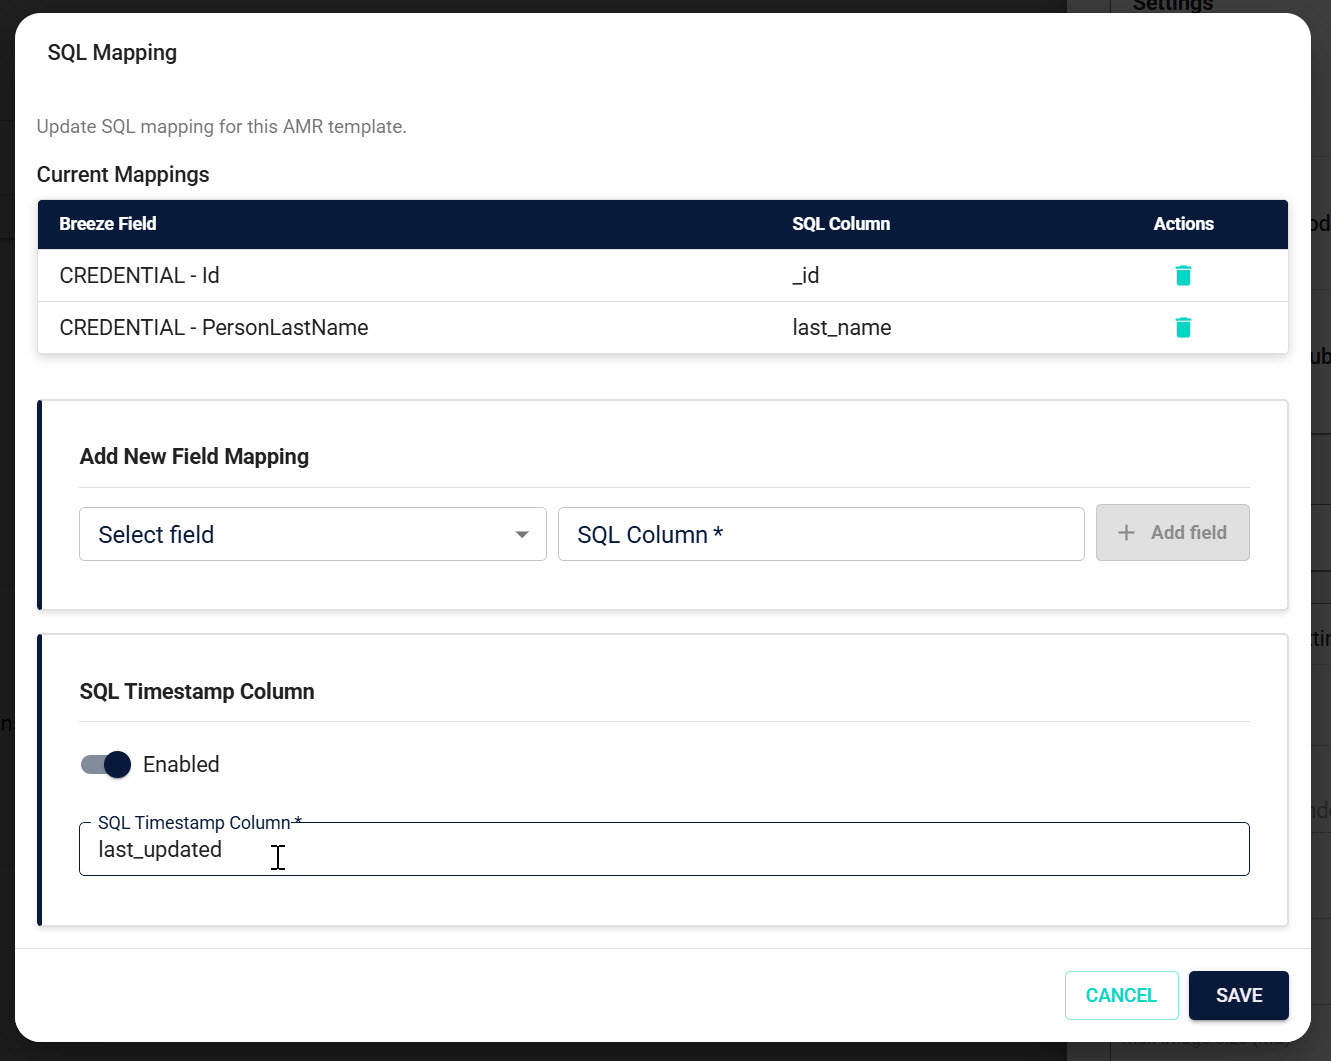Expand the field selection list for new mapping
Image resolution: width=1331 pixels, height=1061 pixels.
[312, 534]
